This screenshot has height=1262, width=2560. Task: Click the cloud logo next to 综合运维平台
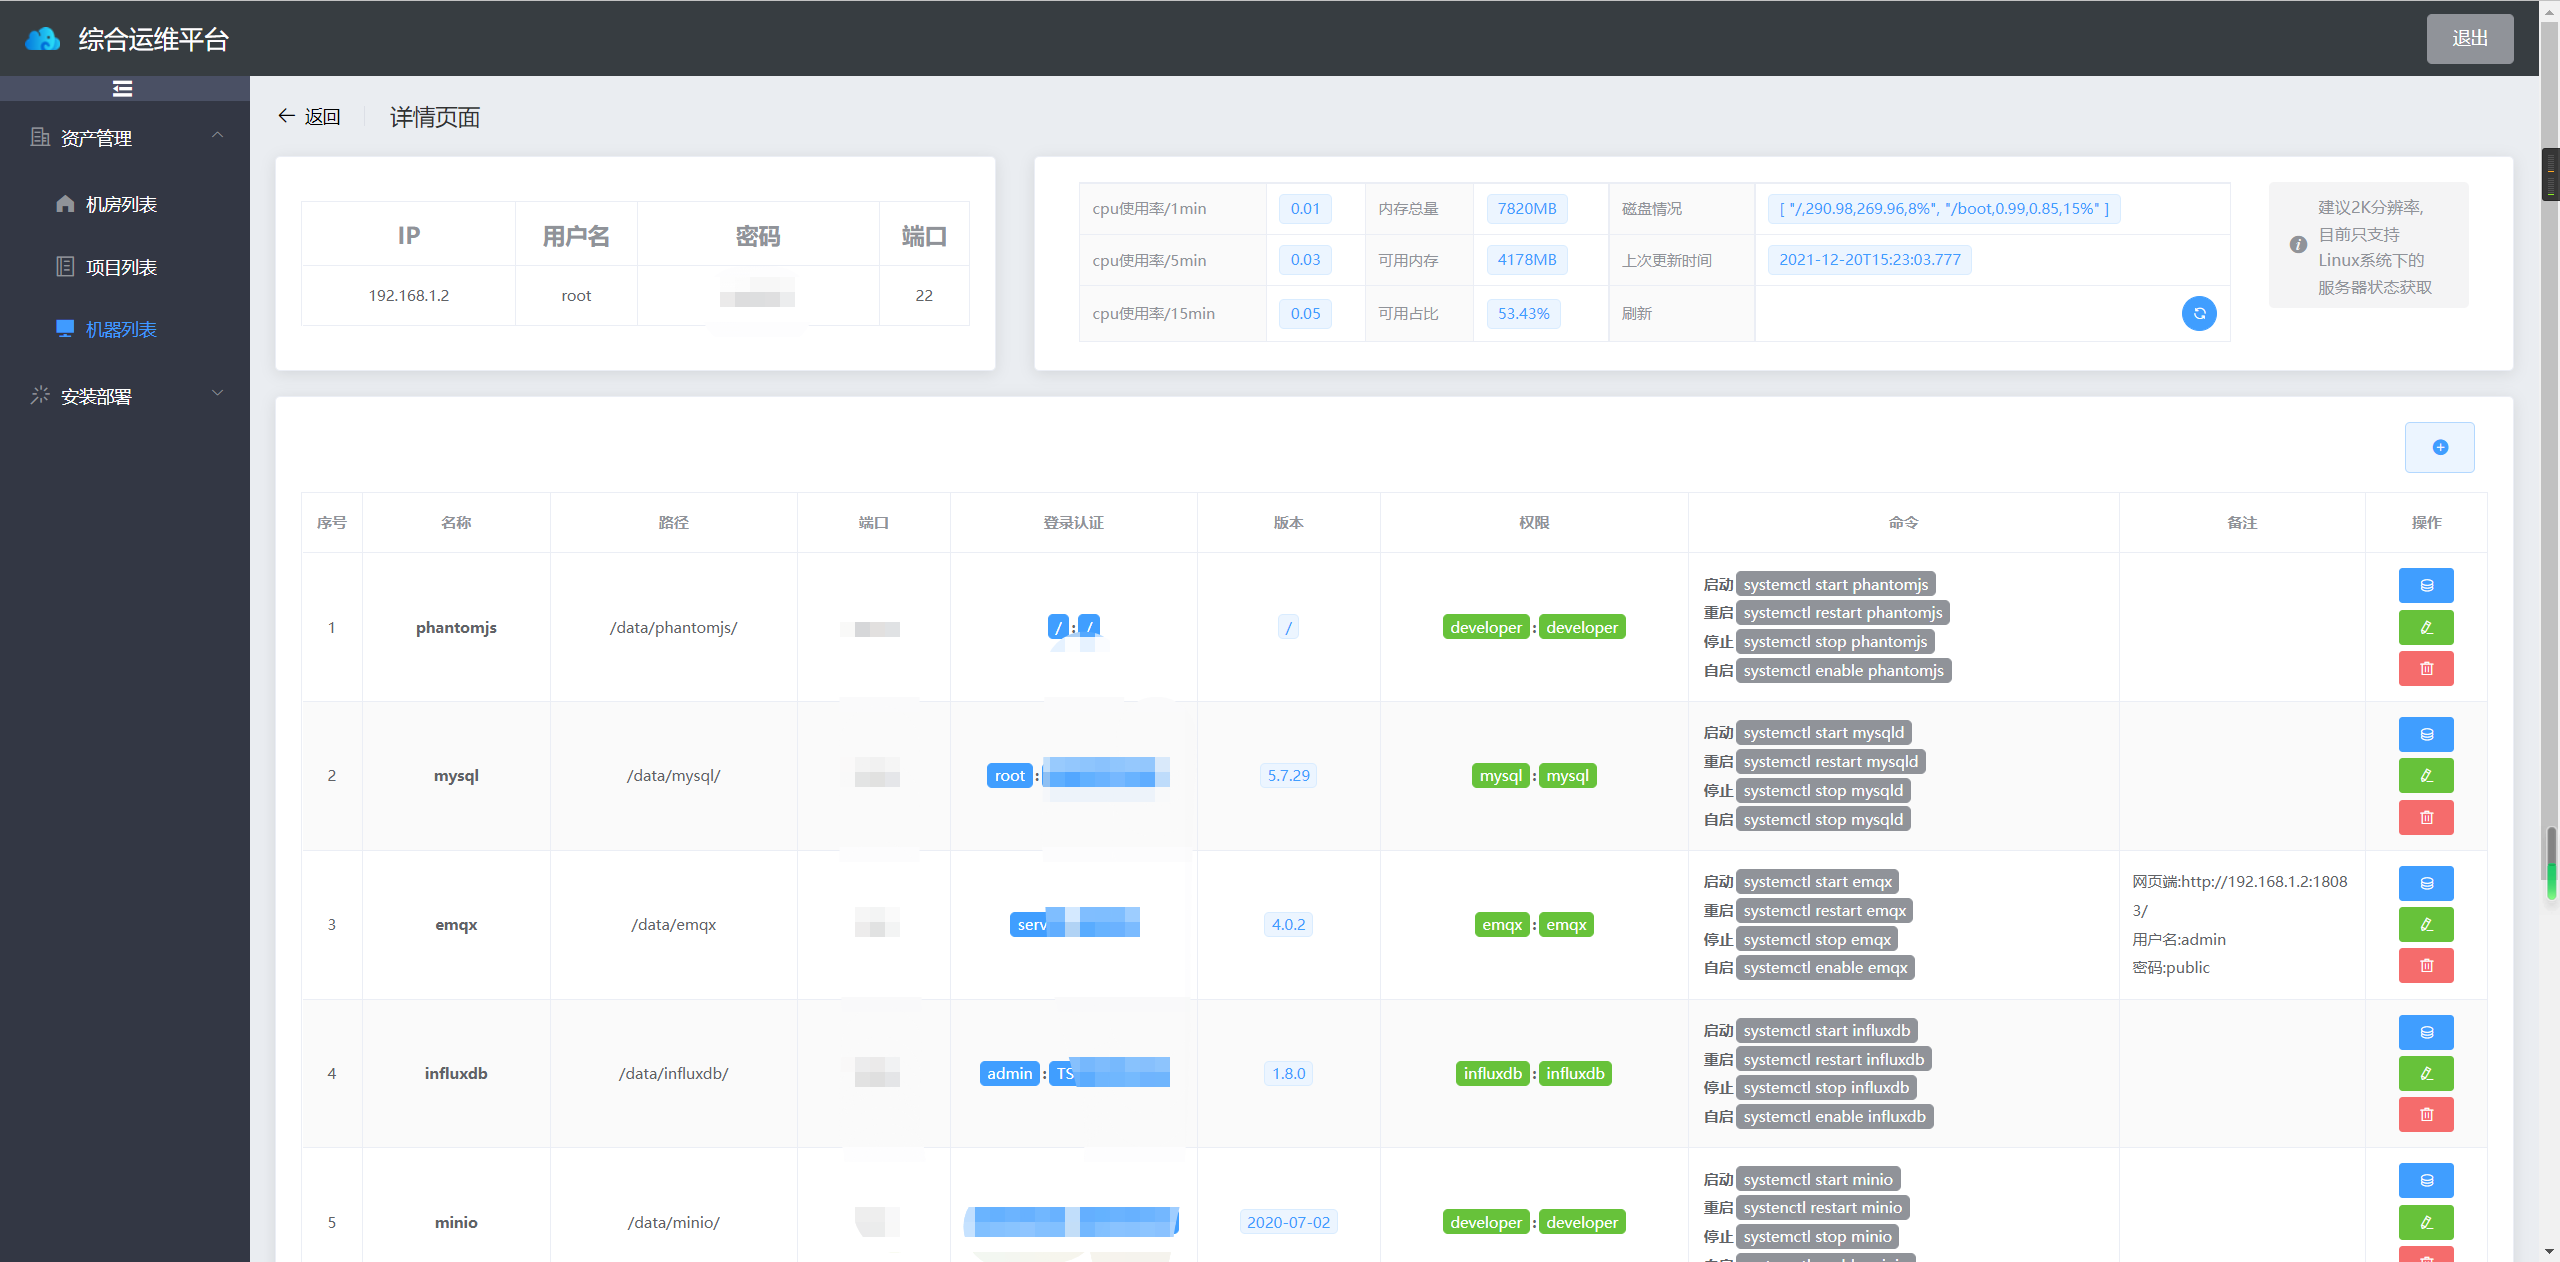[41, 38]
